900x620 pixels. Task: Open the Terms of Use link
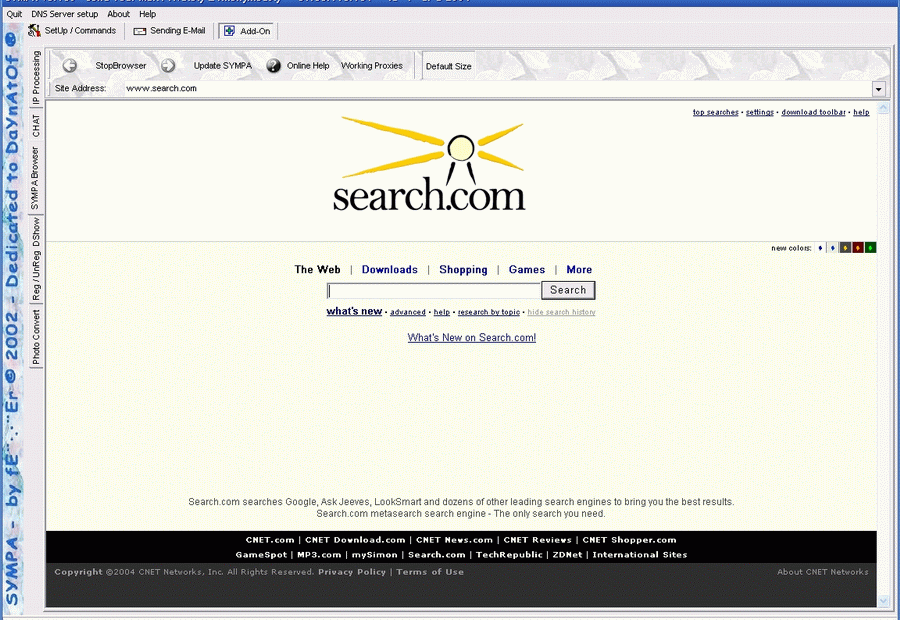pos(430,572)
